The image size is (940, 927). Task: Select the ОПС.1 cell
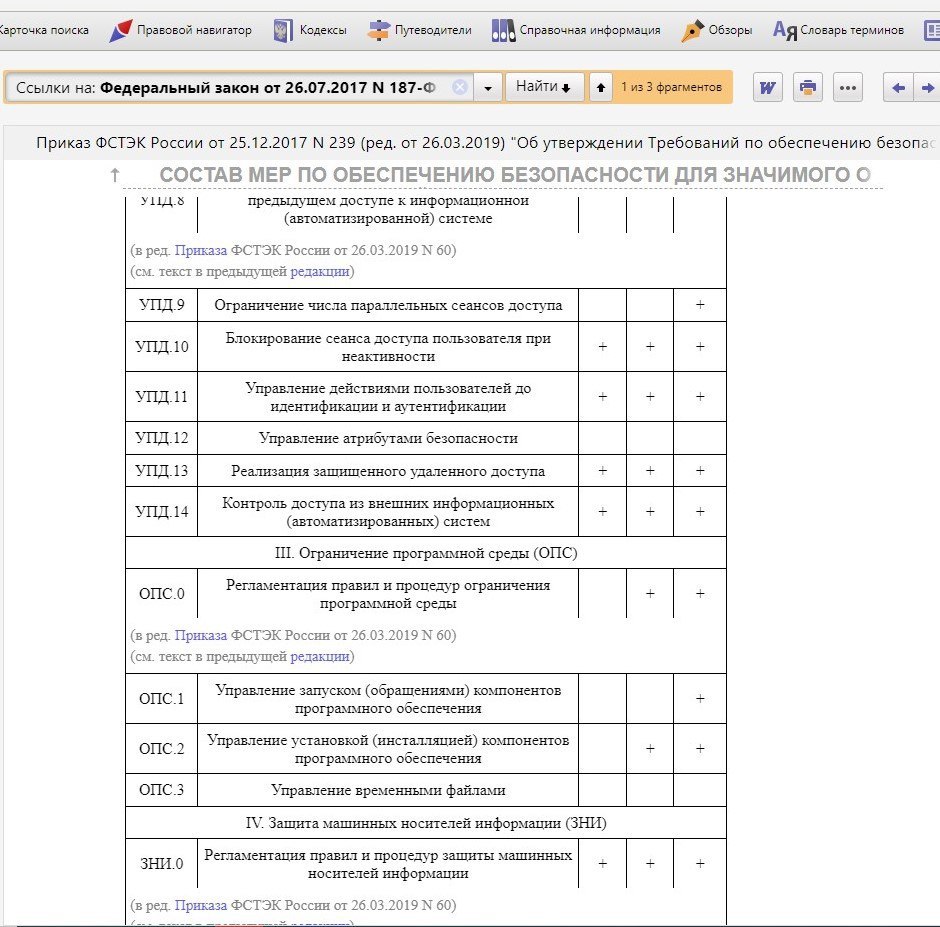pyautogui.click(x=162, y=699)
